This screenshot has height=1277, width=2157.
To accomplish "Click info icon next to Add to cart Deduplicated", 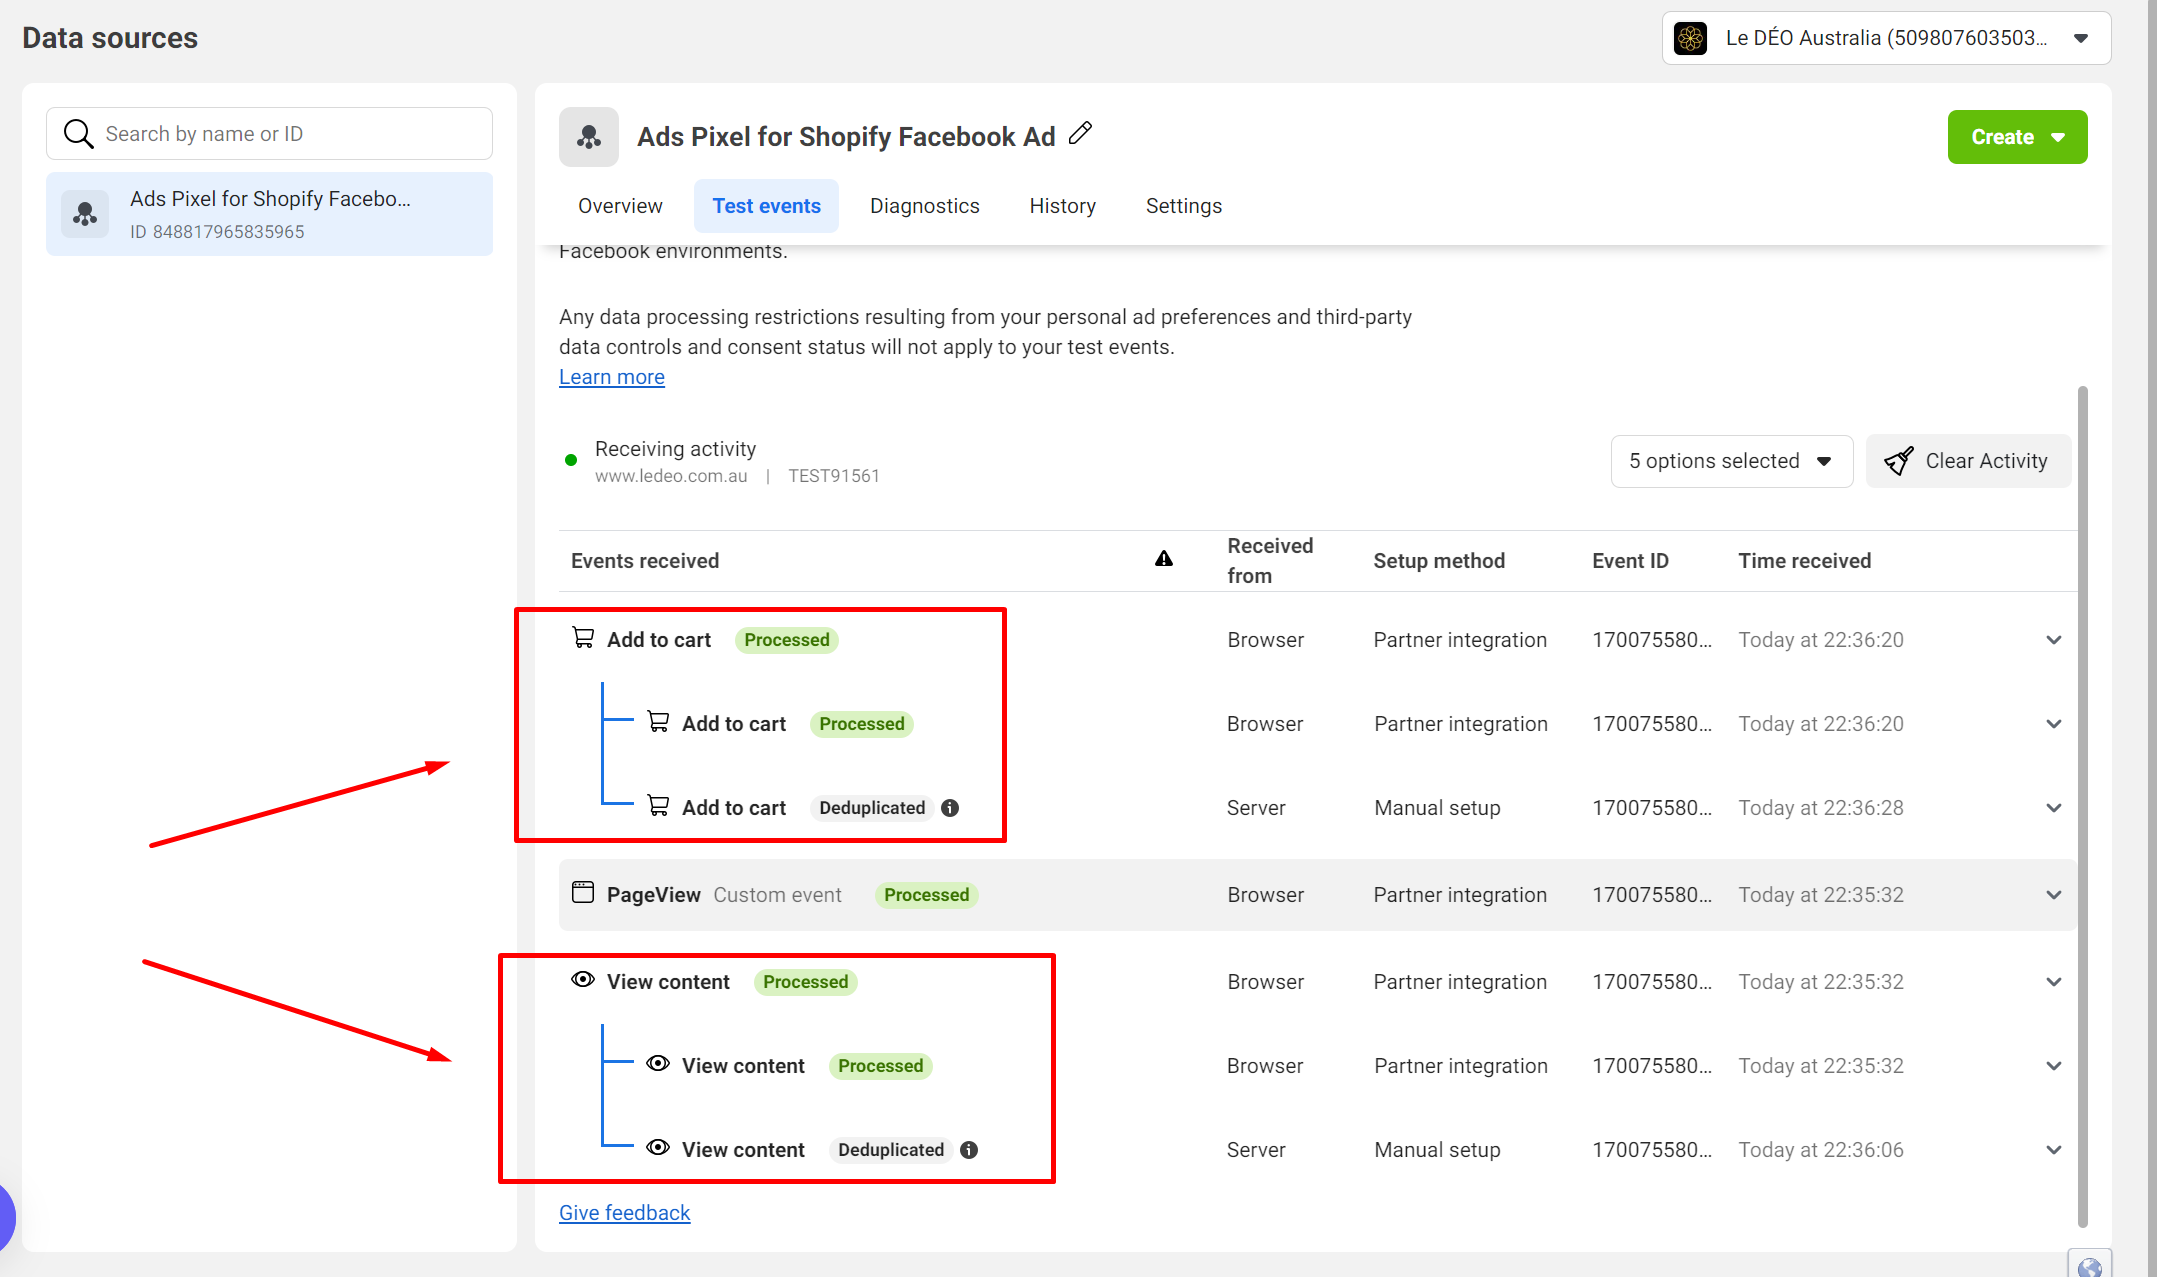I will click(950, 808).
